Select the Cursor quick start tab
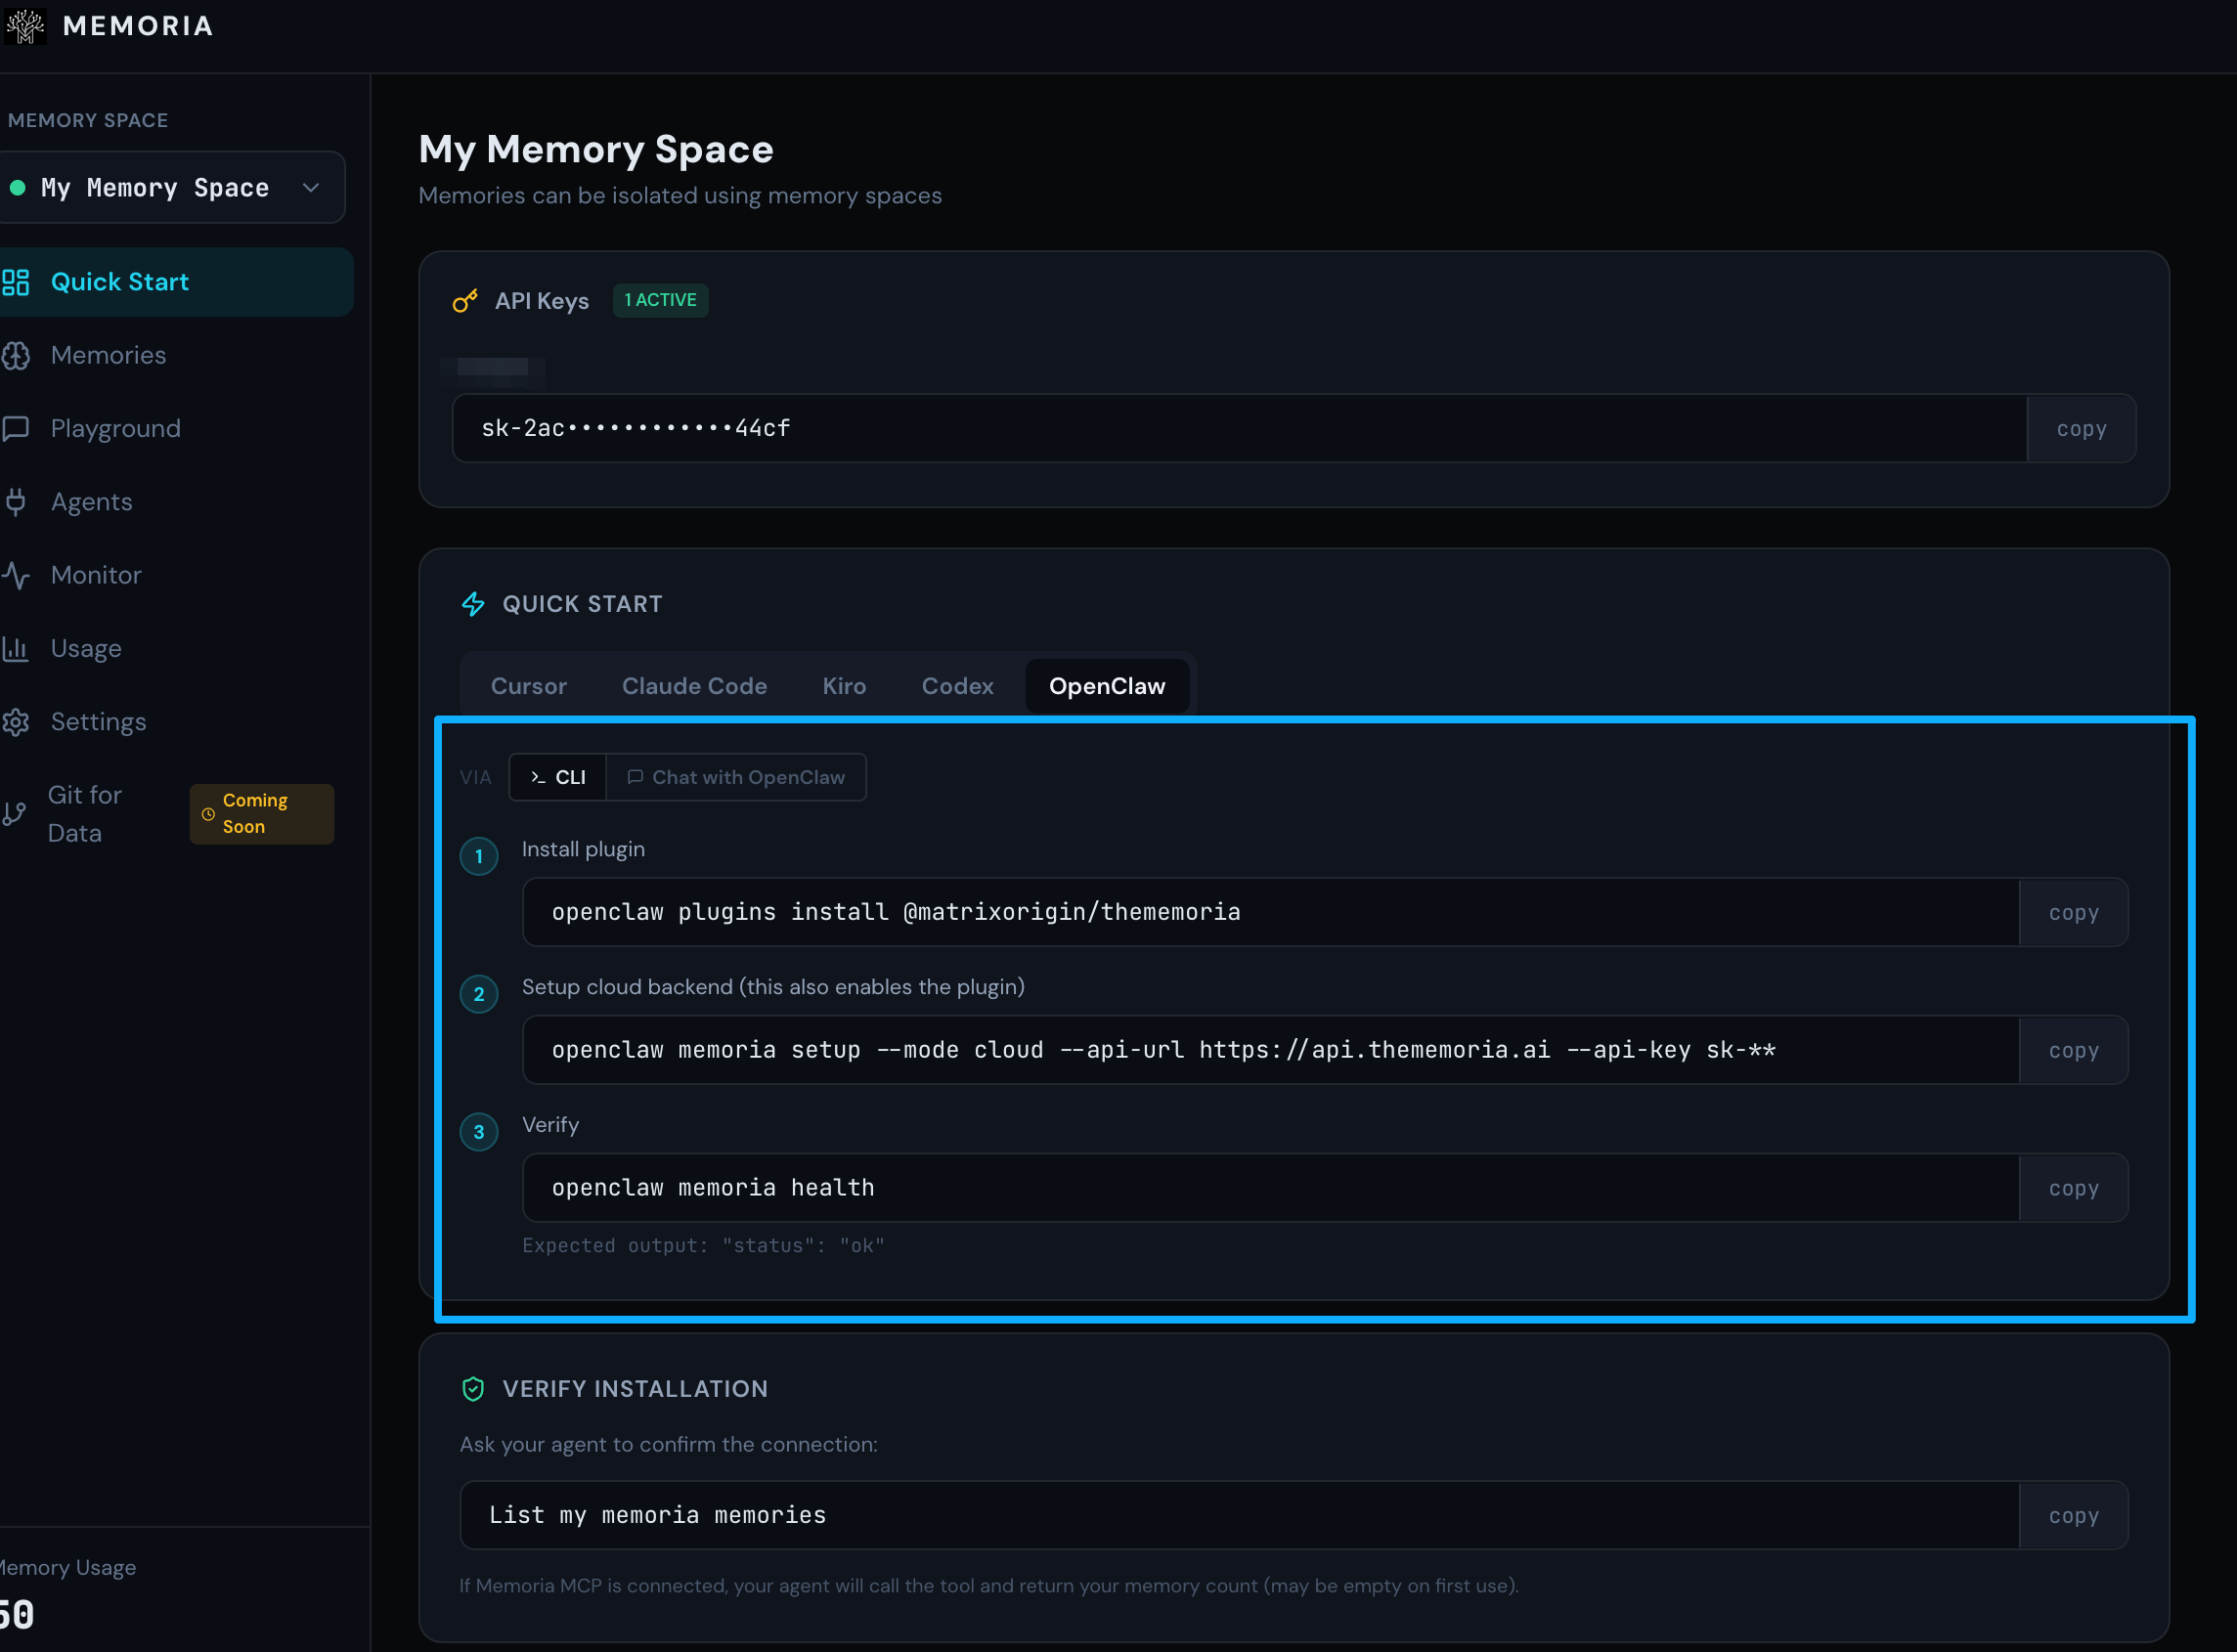The height and width of the screenshot is (1652, 2237). [528, 686]
